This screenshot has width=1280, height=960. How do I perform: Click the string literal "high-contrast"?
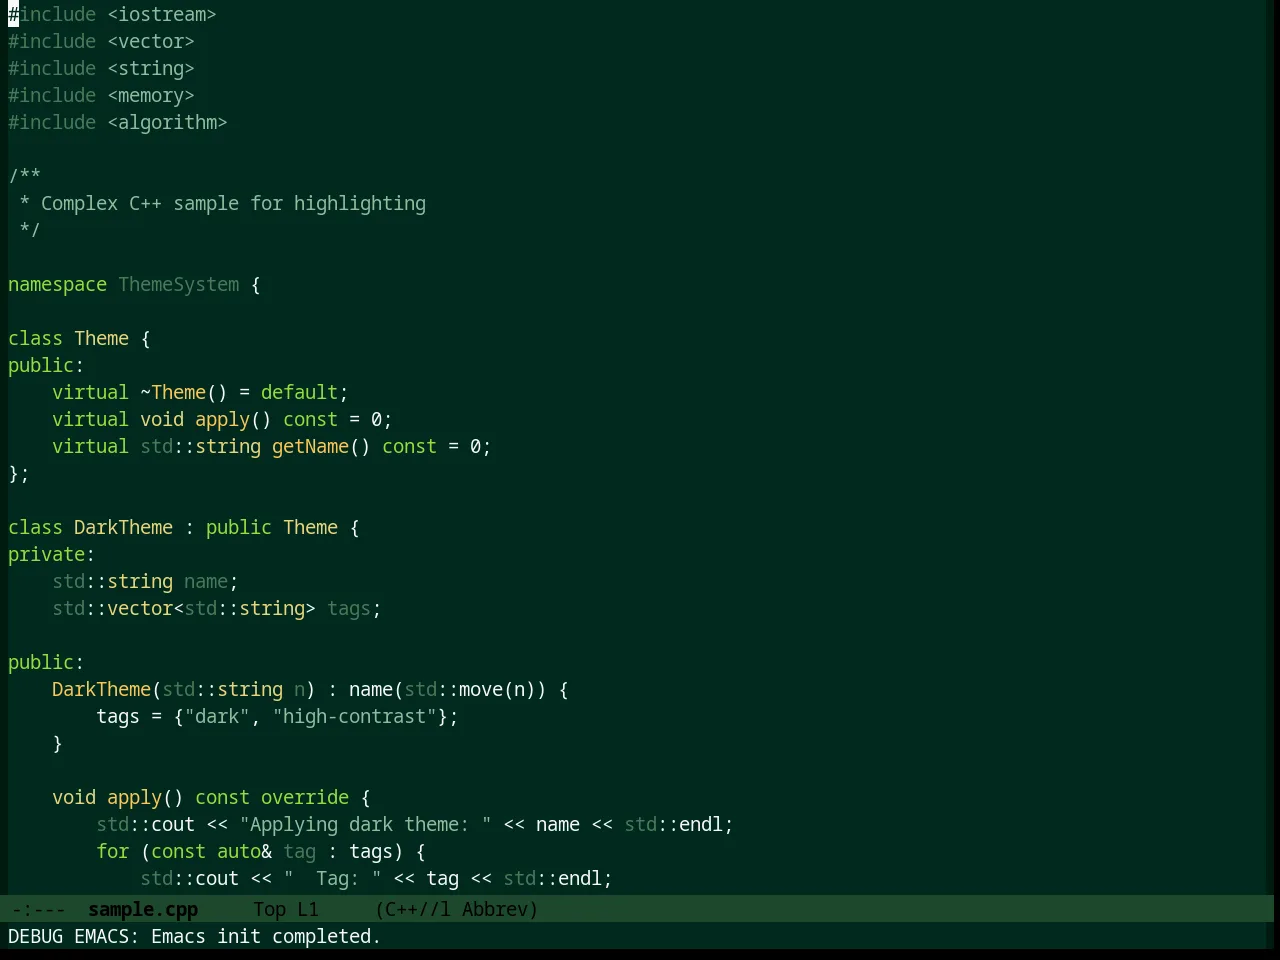pos(354,717)
